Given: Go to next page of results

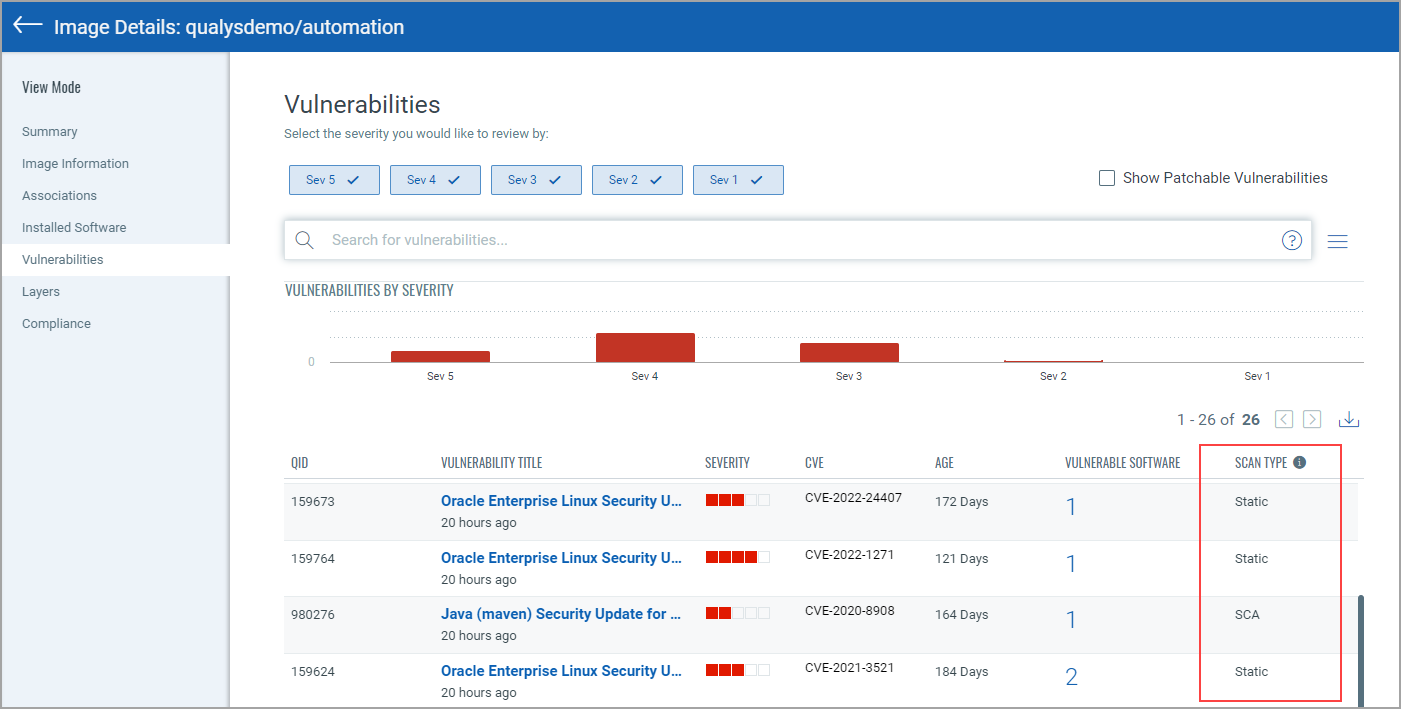Looking at the screenshot, I should (x=1312, y=419).
